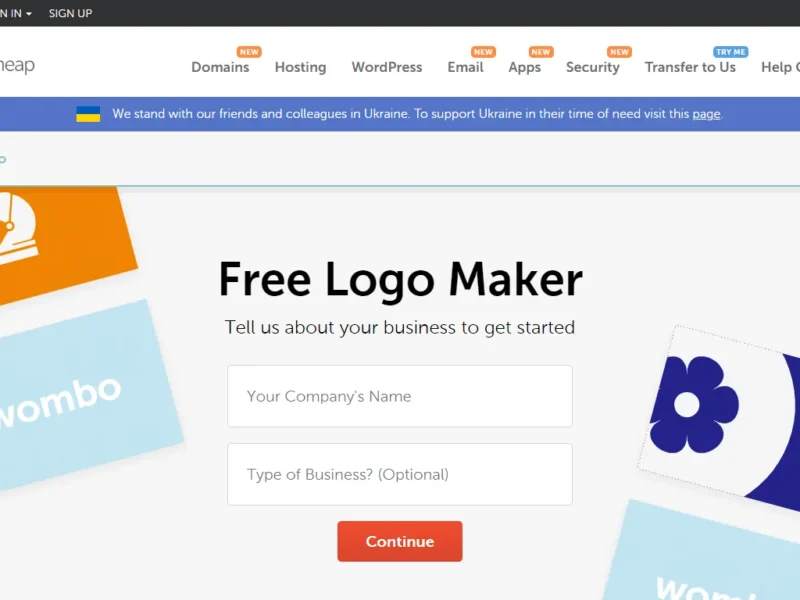Click the NEW badge above Email

(x=483, y=52)
